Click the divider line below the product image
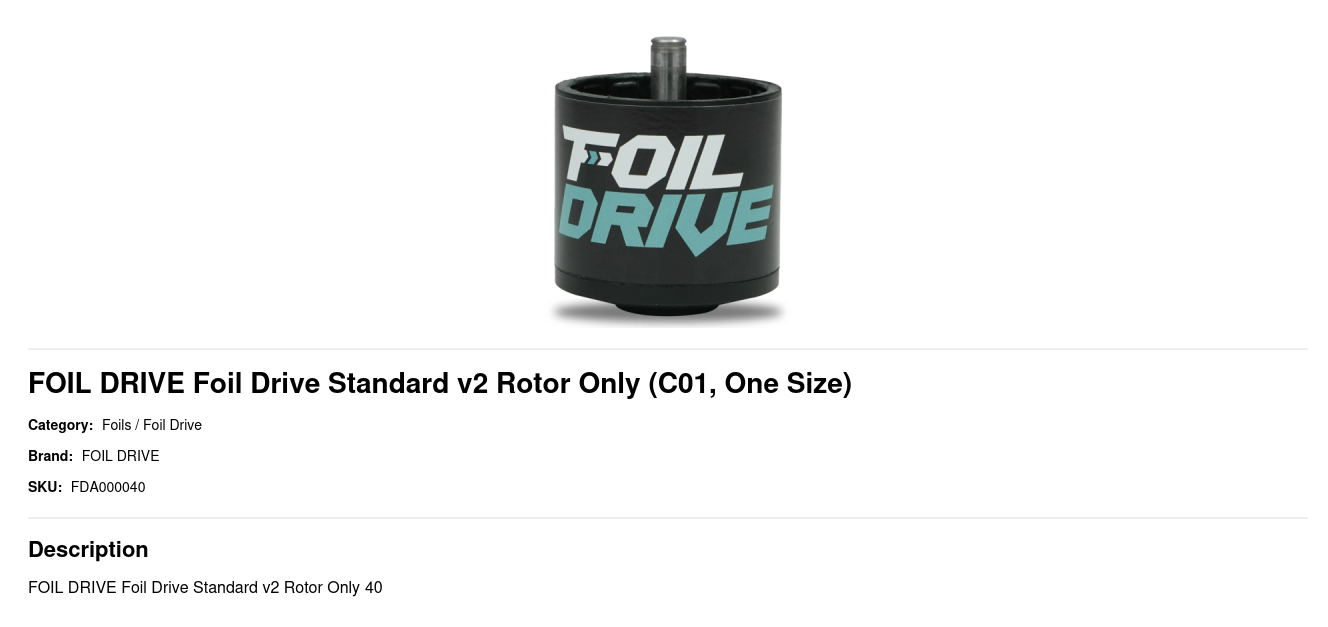The height and width of the screenshot is (627, 1328). point(667,349)
